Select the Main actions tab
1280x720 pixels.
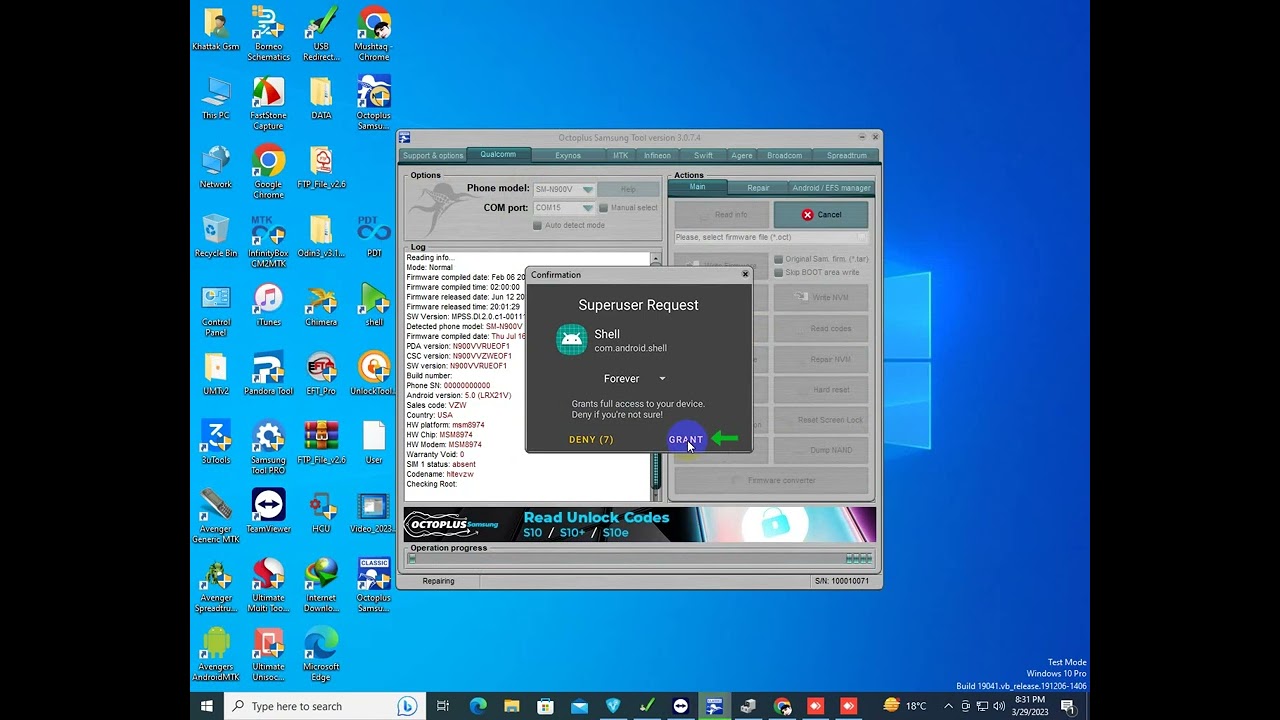pos(697,187)
